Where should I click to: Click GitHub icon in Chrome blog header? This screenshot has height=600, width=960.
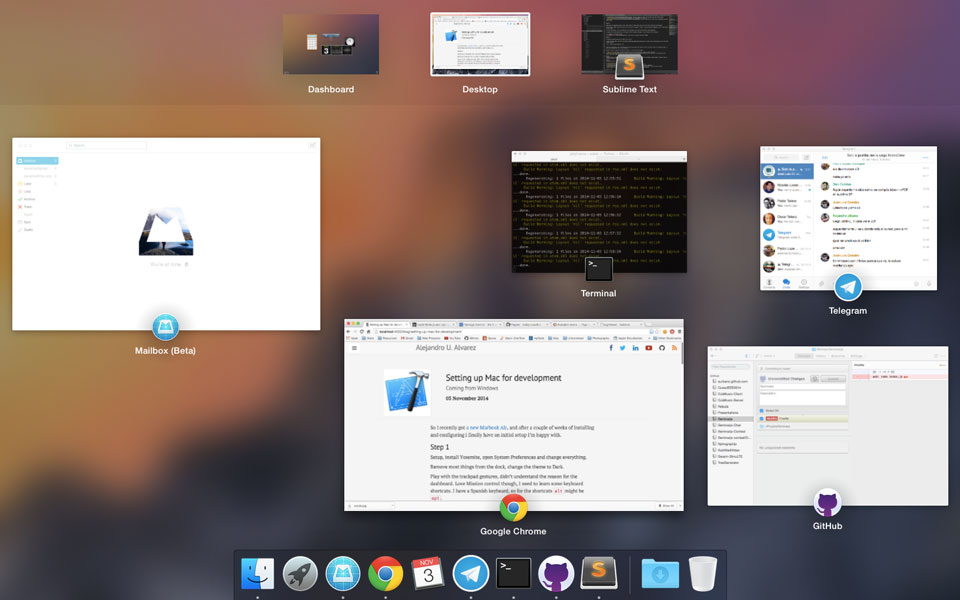(661, 348)
